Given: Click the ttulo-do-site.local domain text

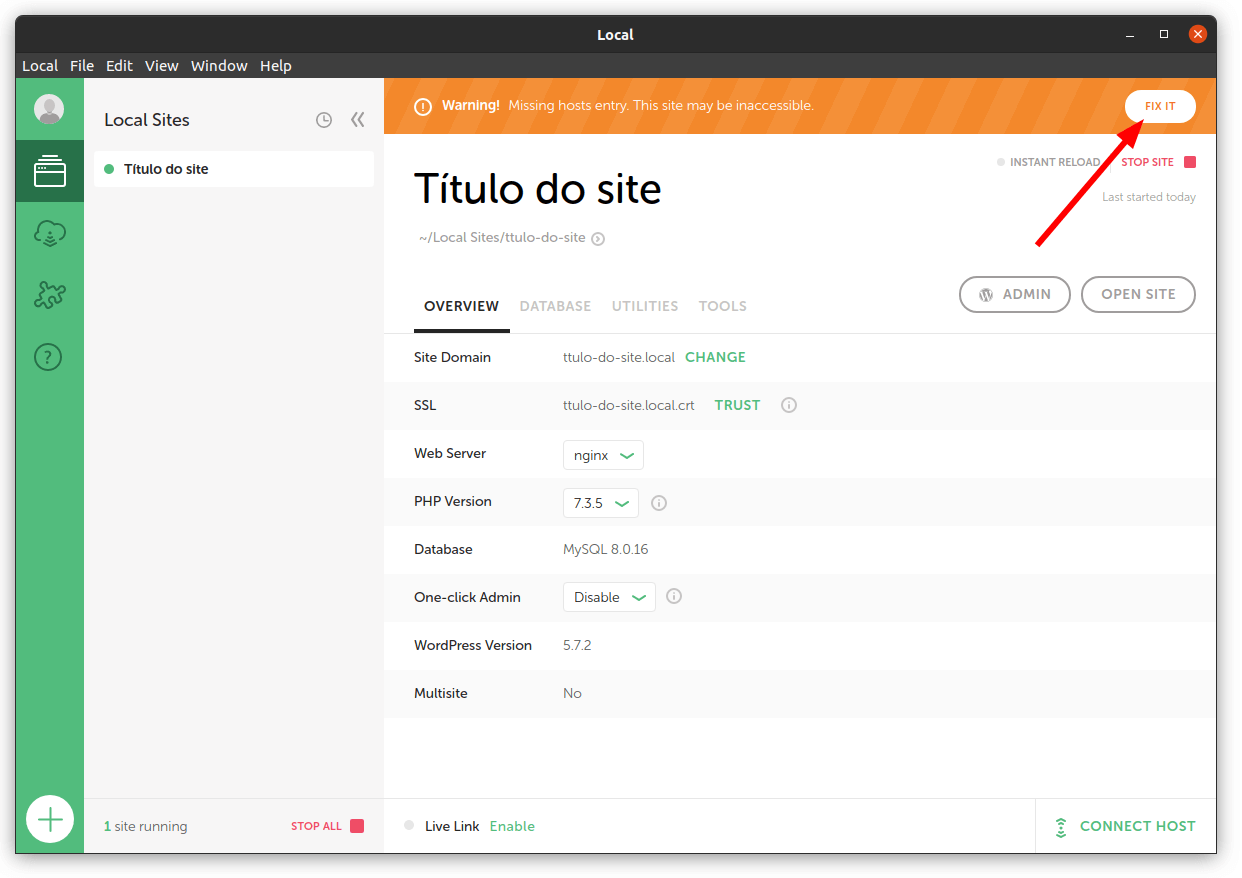Looking at the screenshot, I should (x=619, y=357).
